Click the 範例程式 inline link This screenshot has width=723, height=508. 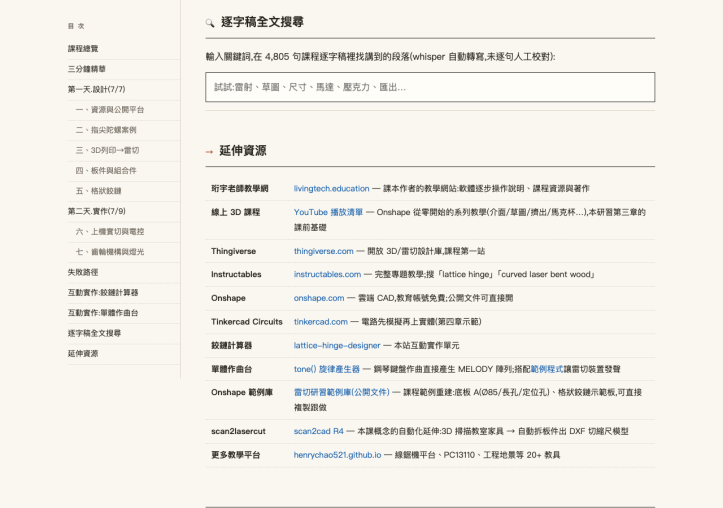[547, 369]
